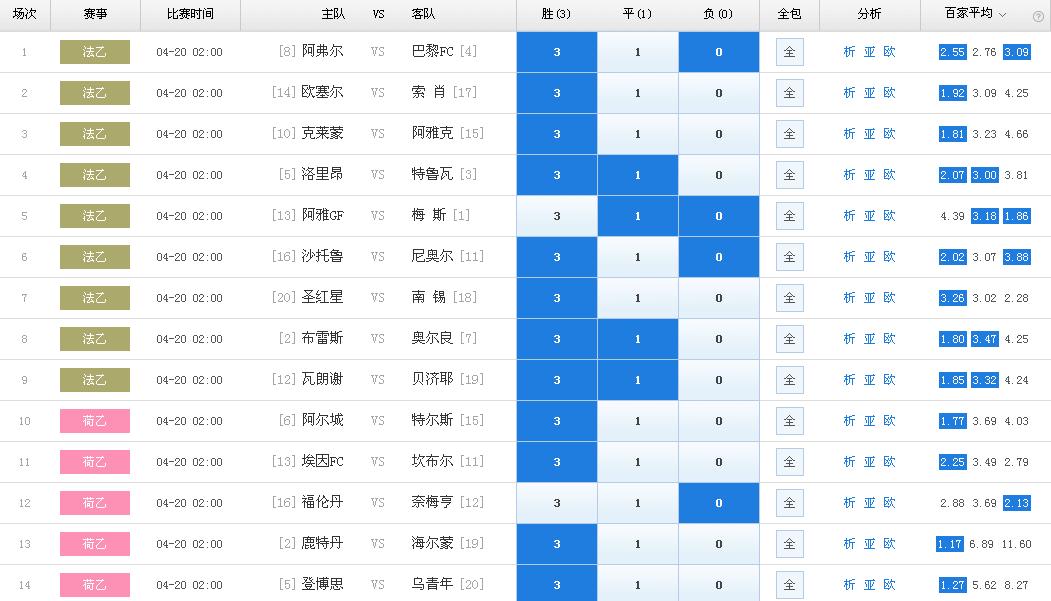The image size is (1051, 601).
Task: Click 法乙 league tag in row 1
Action: pyautogui.click(x=95, y=52)
